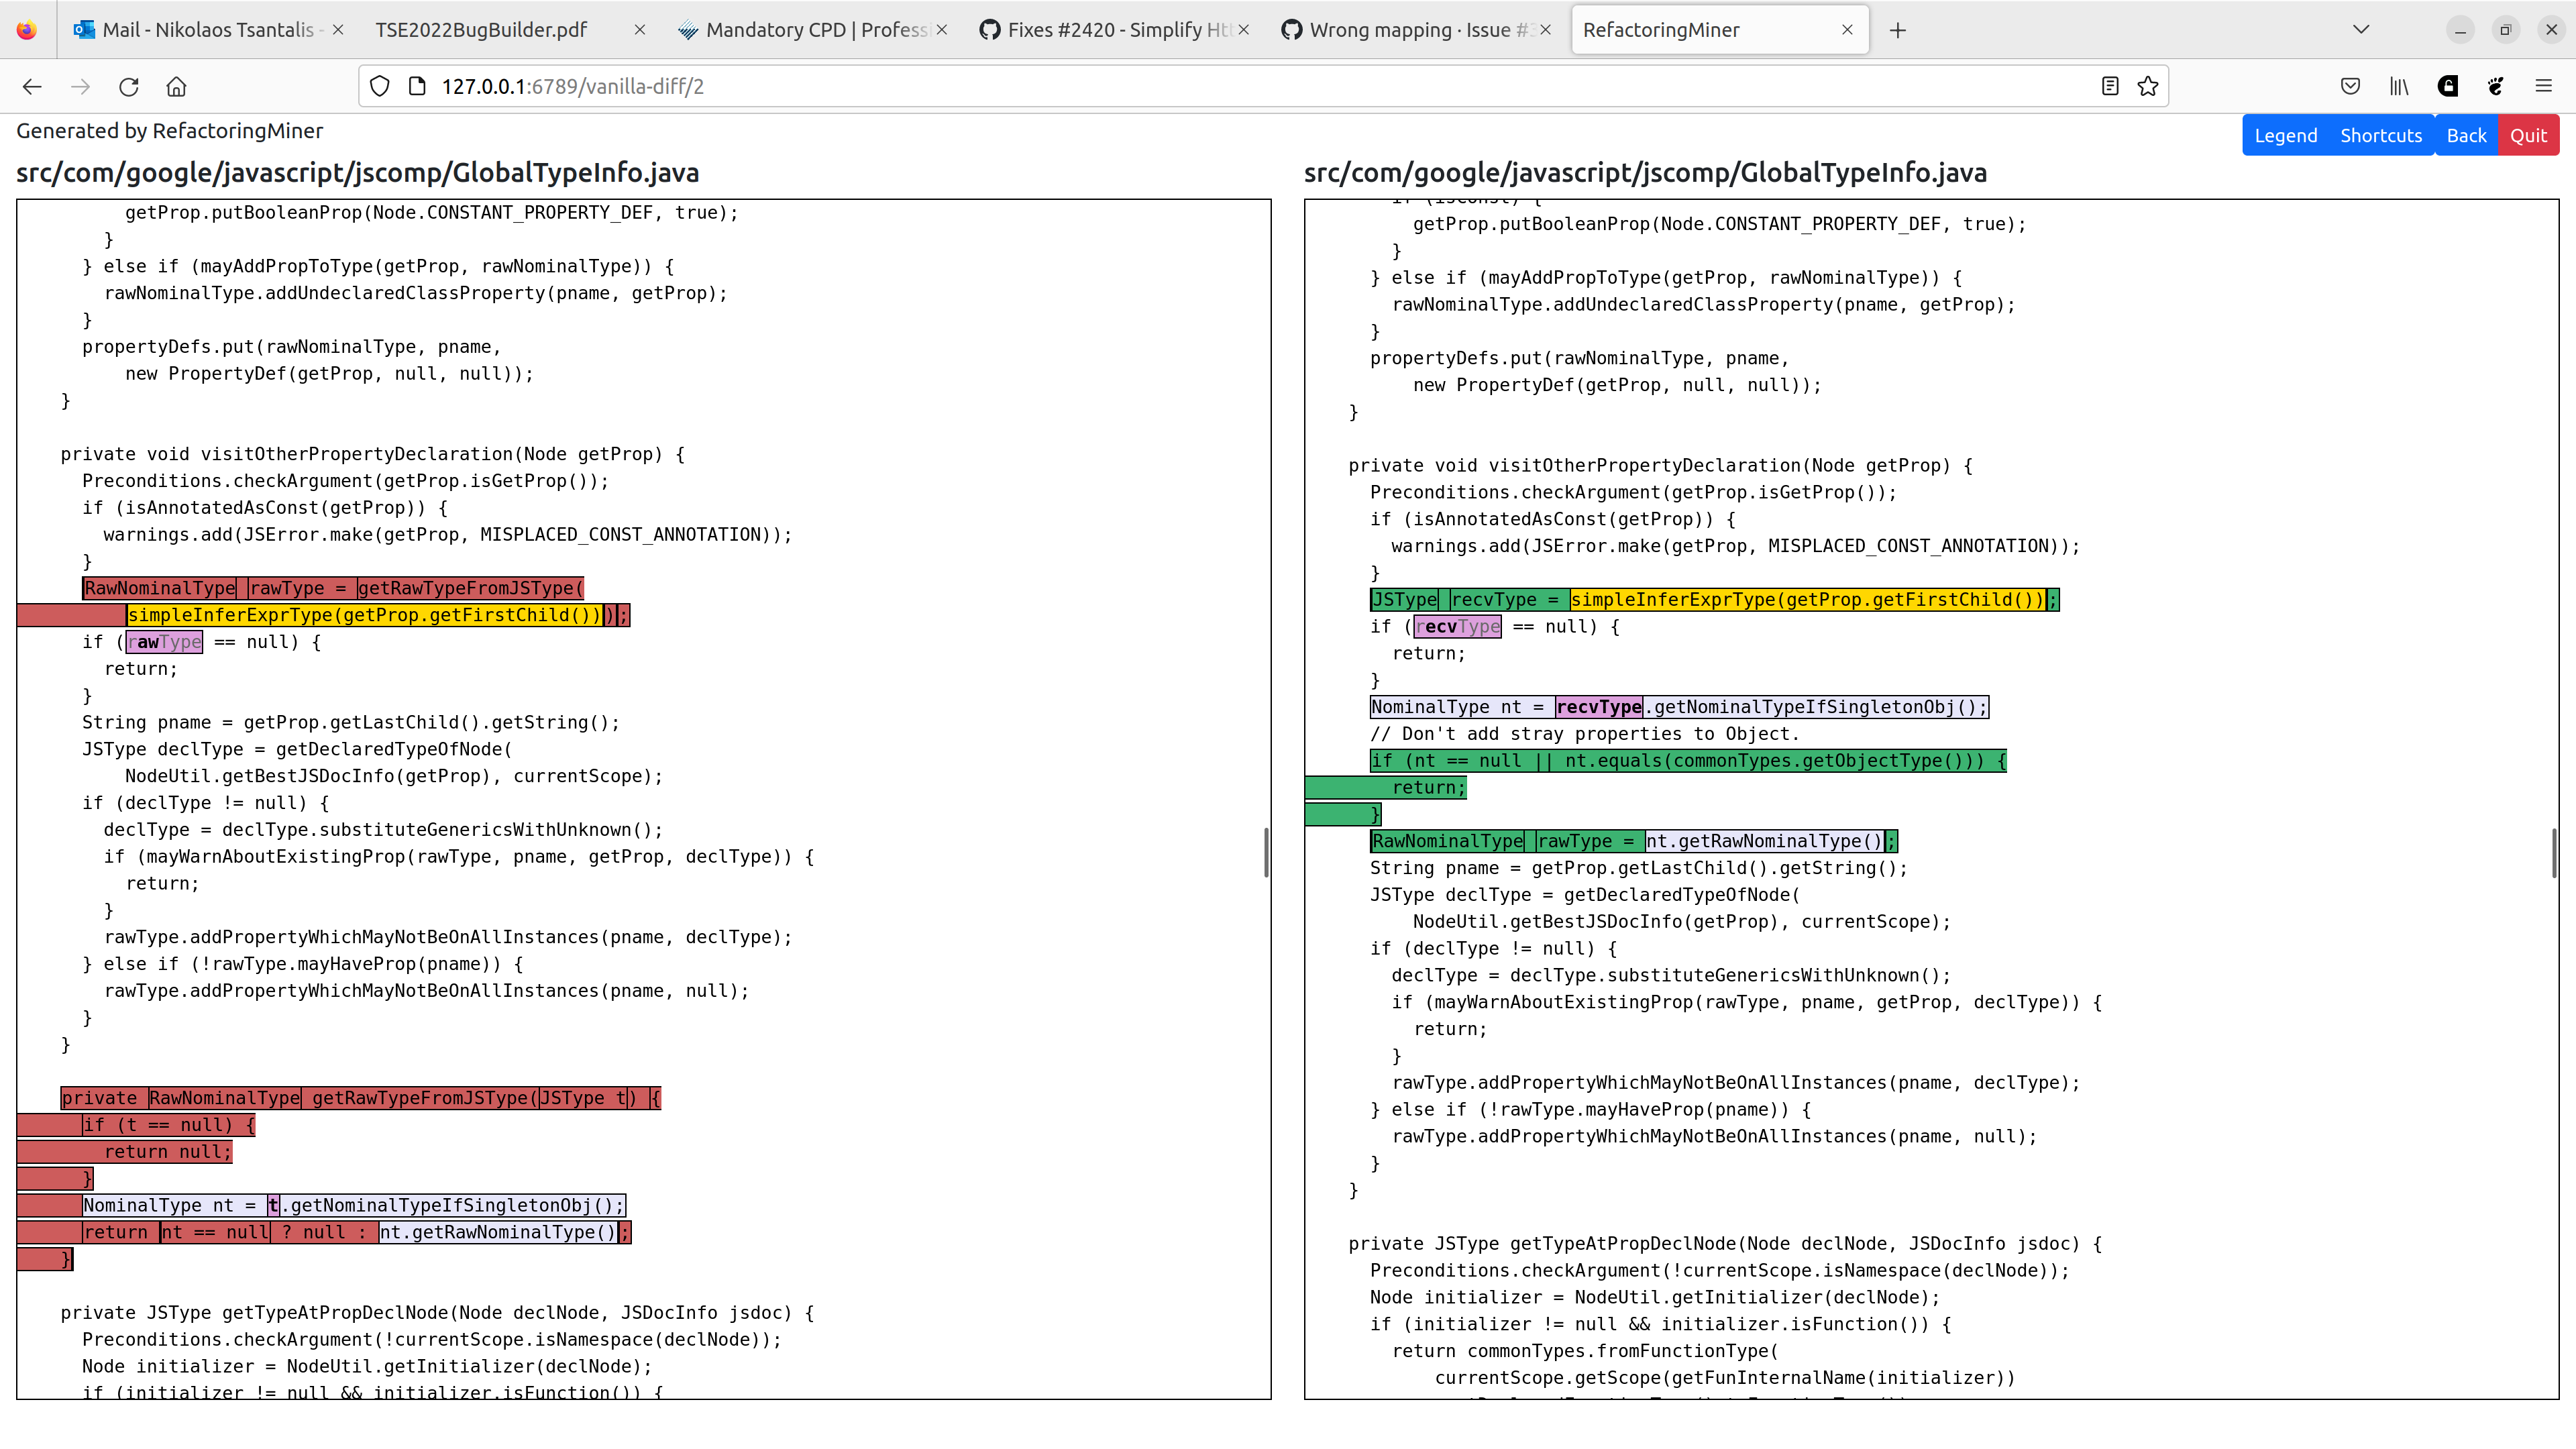The height and width of the screenshot is (1449, 2576).
Task: Quit RefactoringMiner with the Quit button
Action: [x=2529, y=134]
